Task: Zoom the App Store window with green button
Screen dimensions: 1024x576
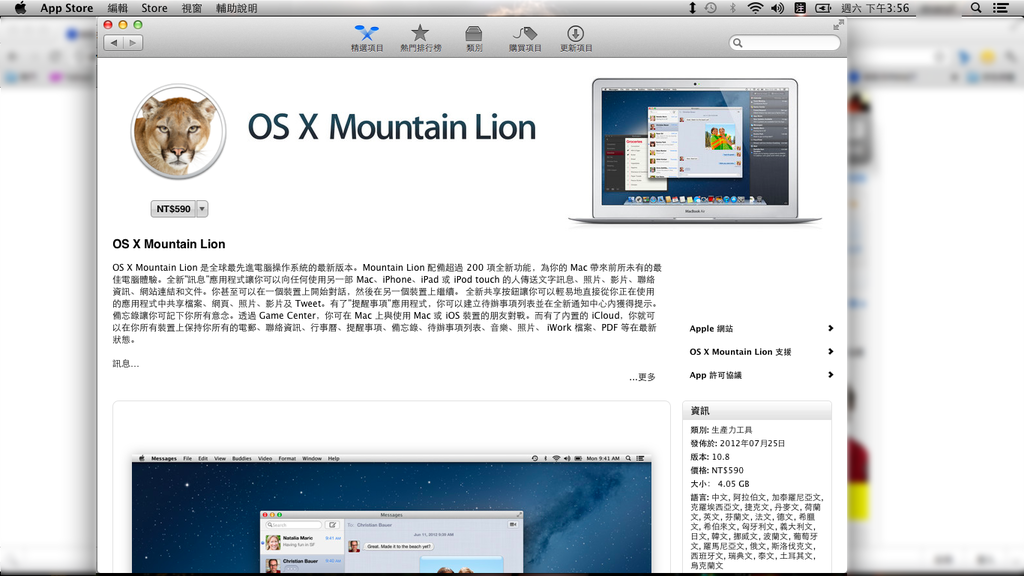Action: coord(138,25)
